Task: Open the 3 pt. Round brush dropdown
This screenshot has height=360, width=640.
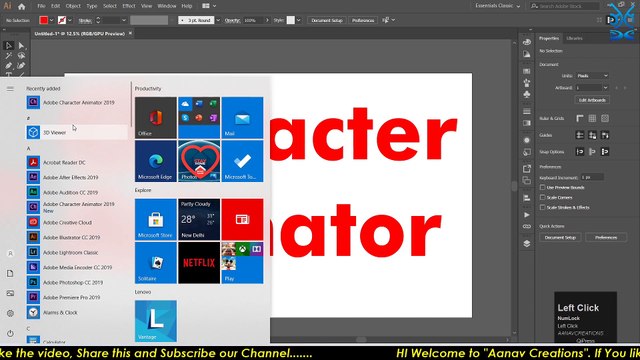Action: (x=218, y=20)
